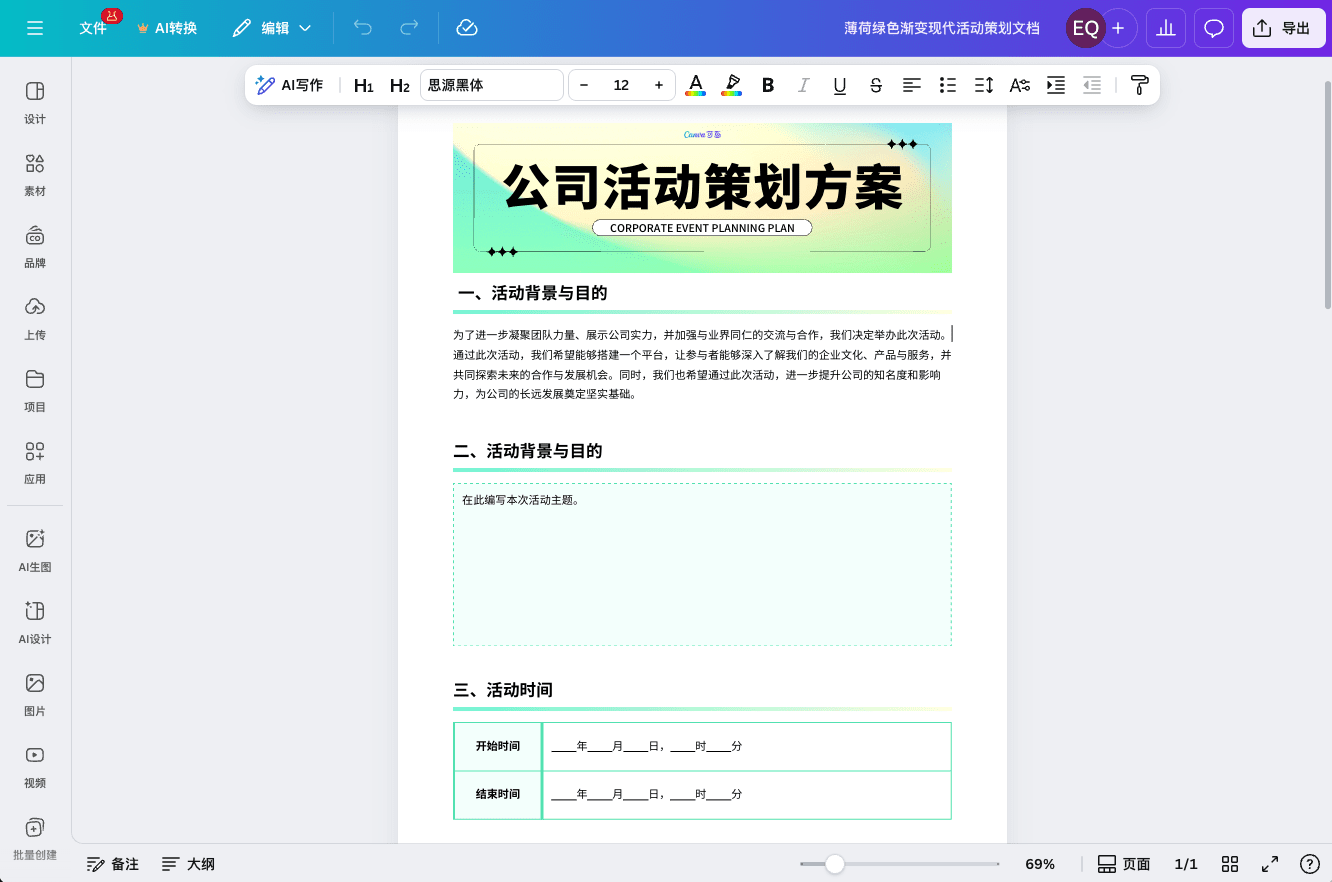
Task: Open the 思源黑体 font dropdown
Action: pyautogui.click(x=492, y=85)
